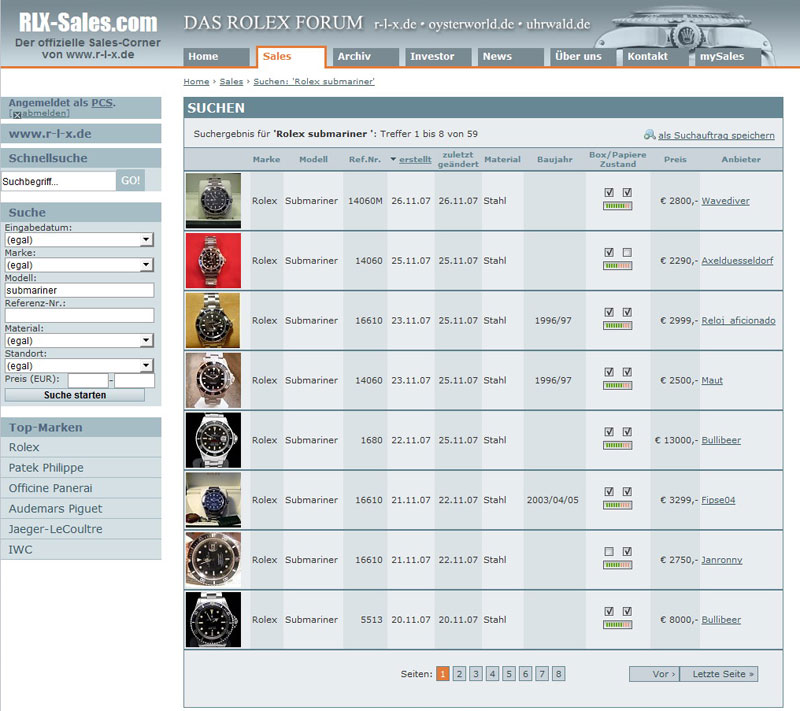Toggle Box checkbox in Axelduesseldorf row
This screenshot has width=800, height=711.
pyautogui.click(x=609, y=252)
